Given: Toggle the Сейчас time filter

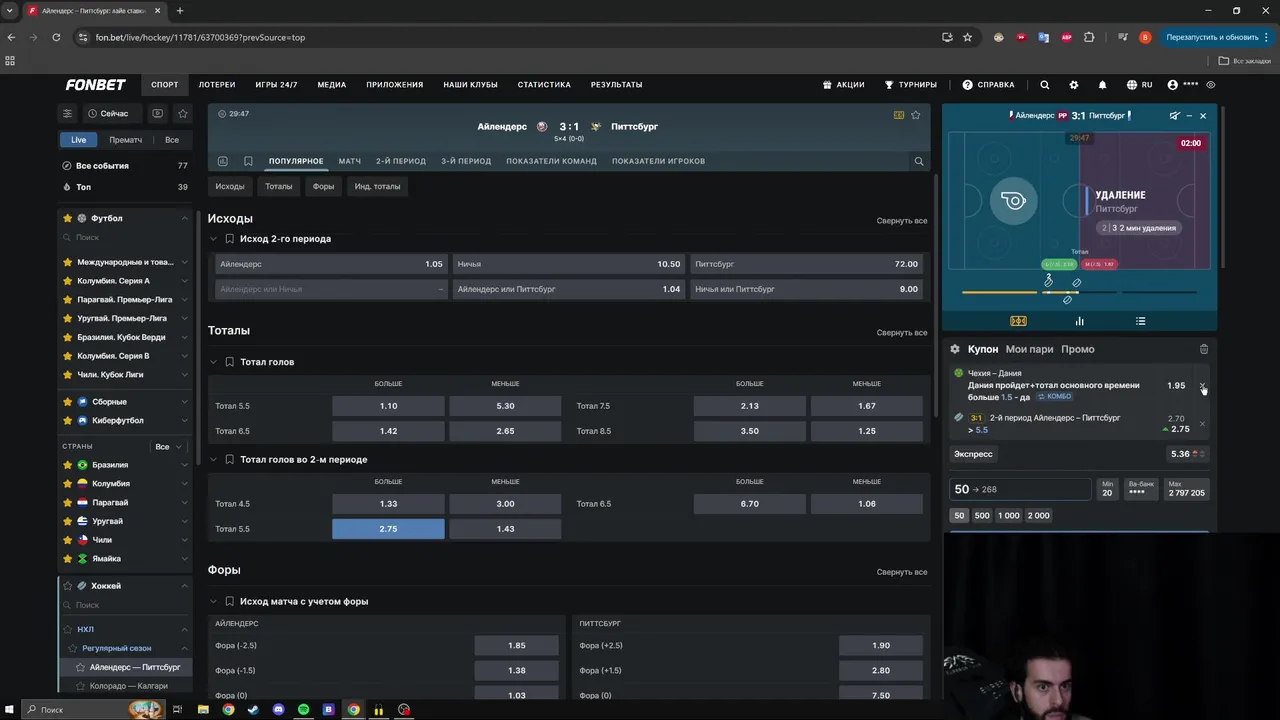Looking at the screenshot, I should click(108, 113).
